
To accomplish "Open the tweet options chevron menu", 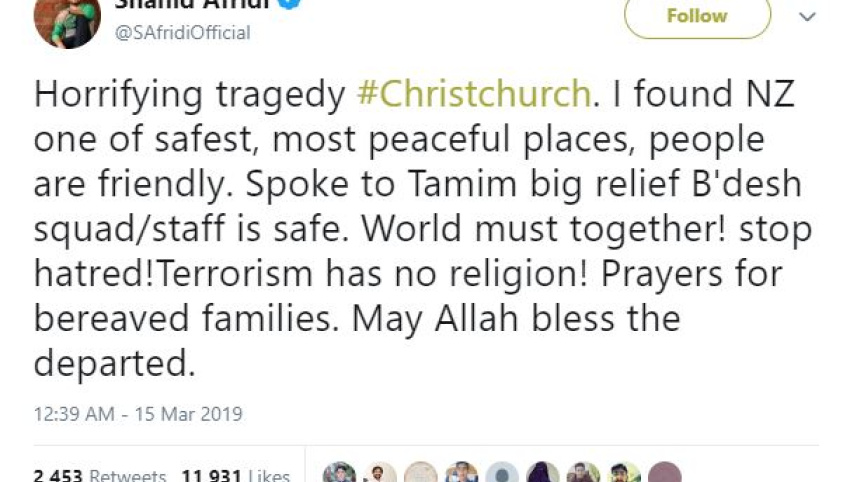I will pos(807,17).
